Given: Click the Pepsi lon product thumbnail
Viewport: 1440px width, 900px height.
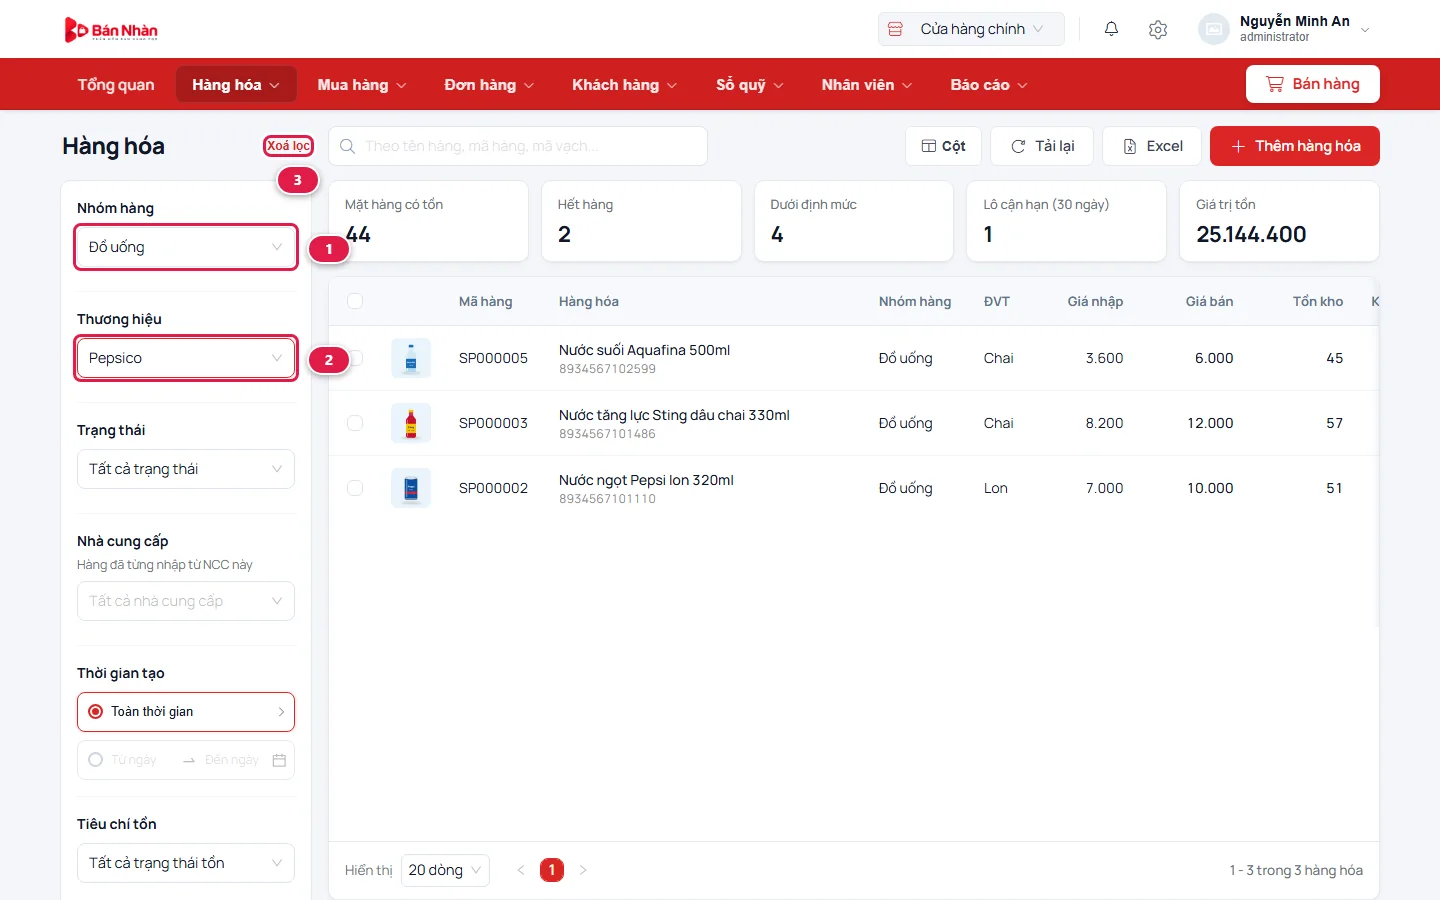Looking at the screenshot, I should coord(411,488).
